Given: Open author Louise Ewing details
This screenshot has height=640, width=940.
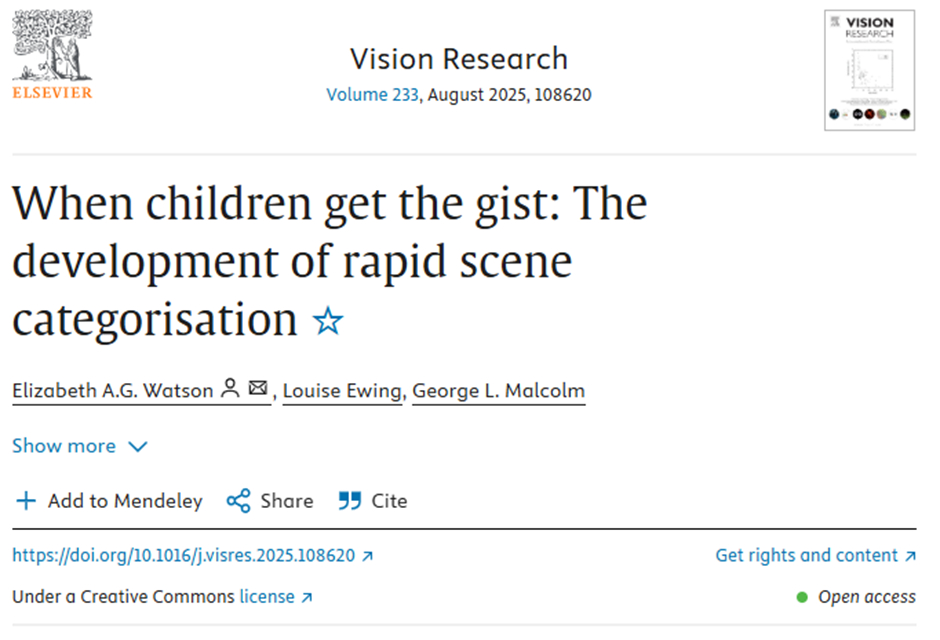Looking at the screenshot, I should 343,390.
